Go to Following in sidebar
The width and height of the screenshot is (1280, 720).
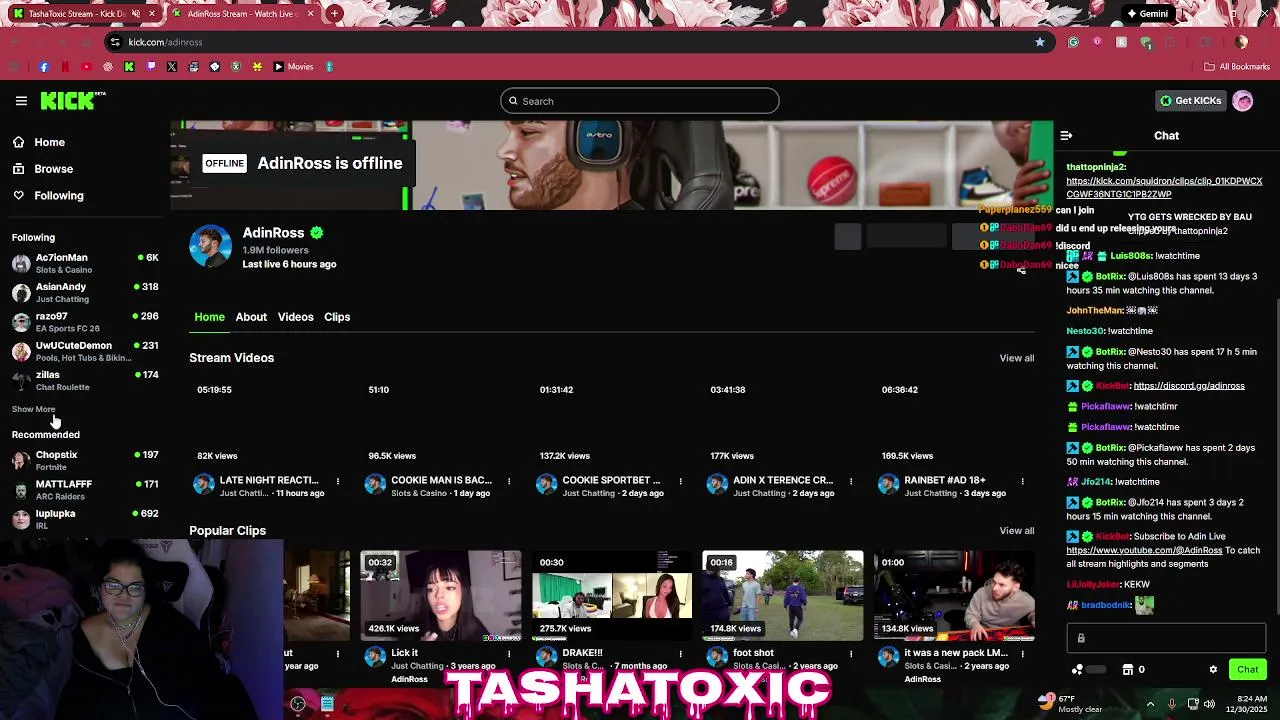48,196
